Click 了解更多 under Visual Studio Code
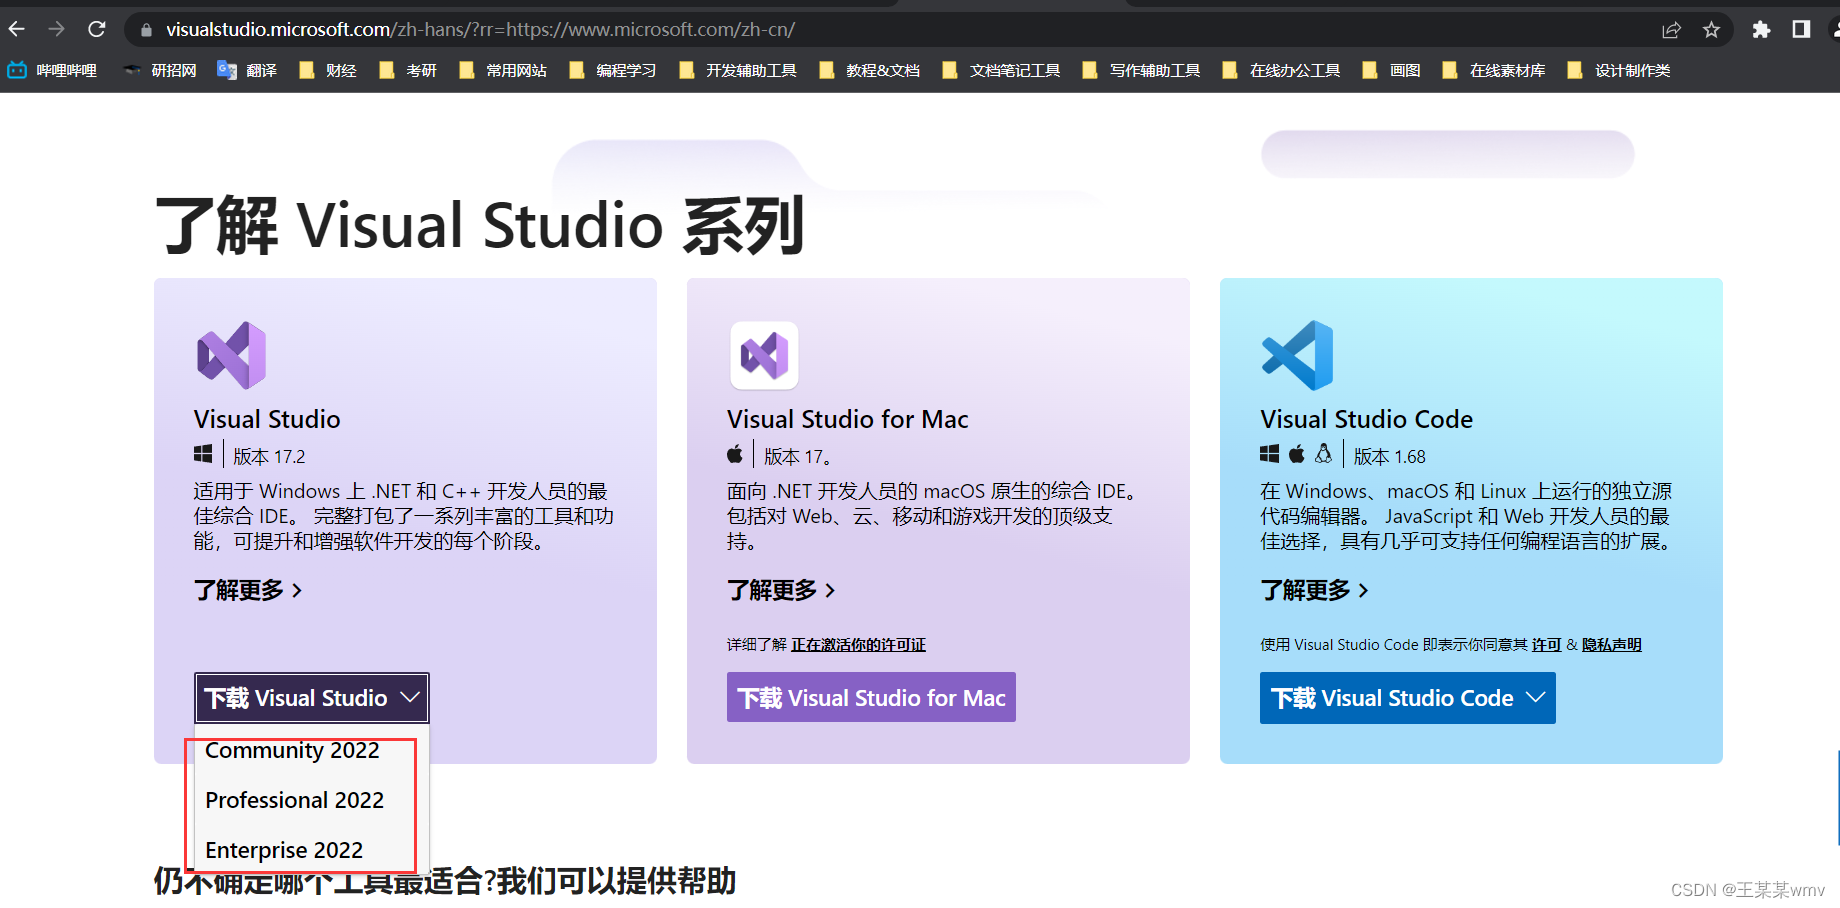This screenshot has width=1840, height=908. [1314, 590]
